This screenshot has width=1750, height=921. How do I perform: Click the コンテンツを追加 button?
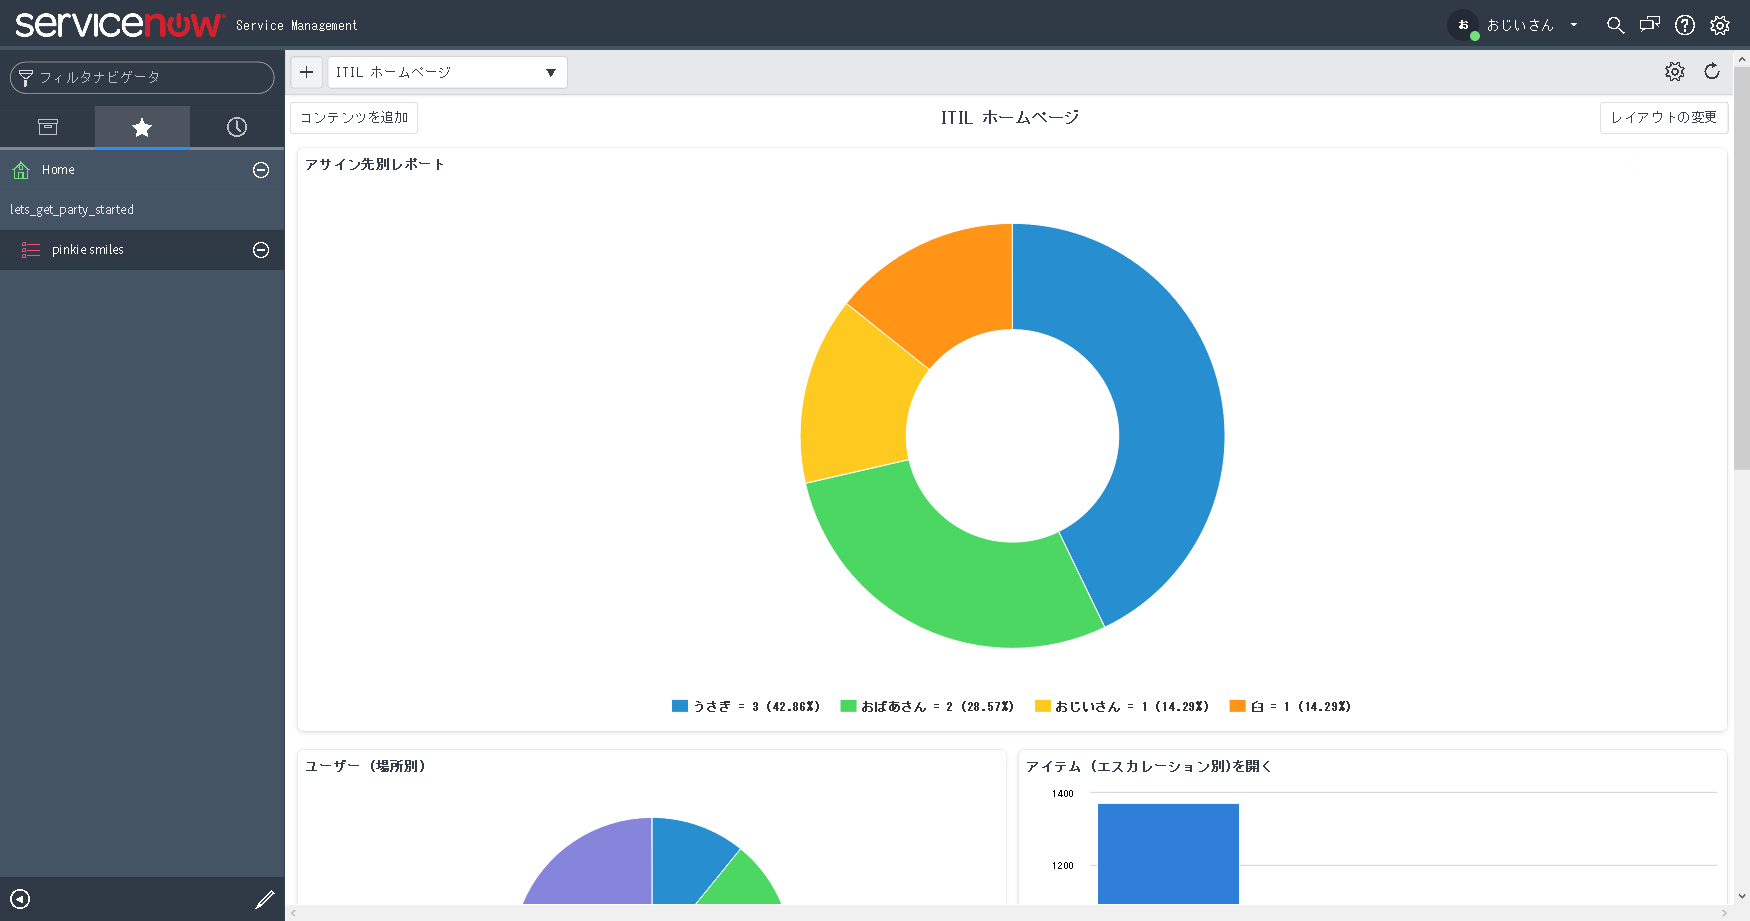353,117
